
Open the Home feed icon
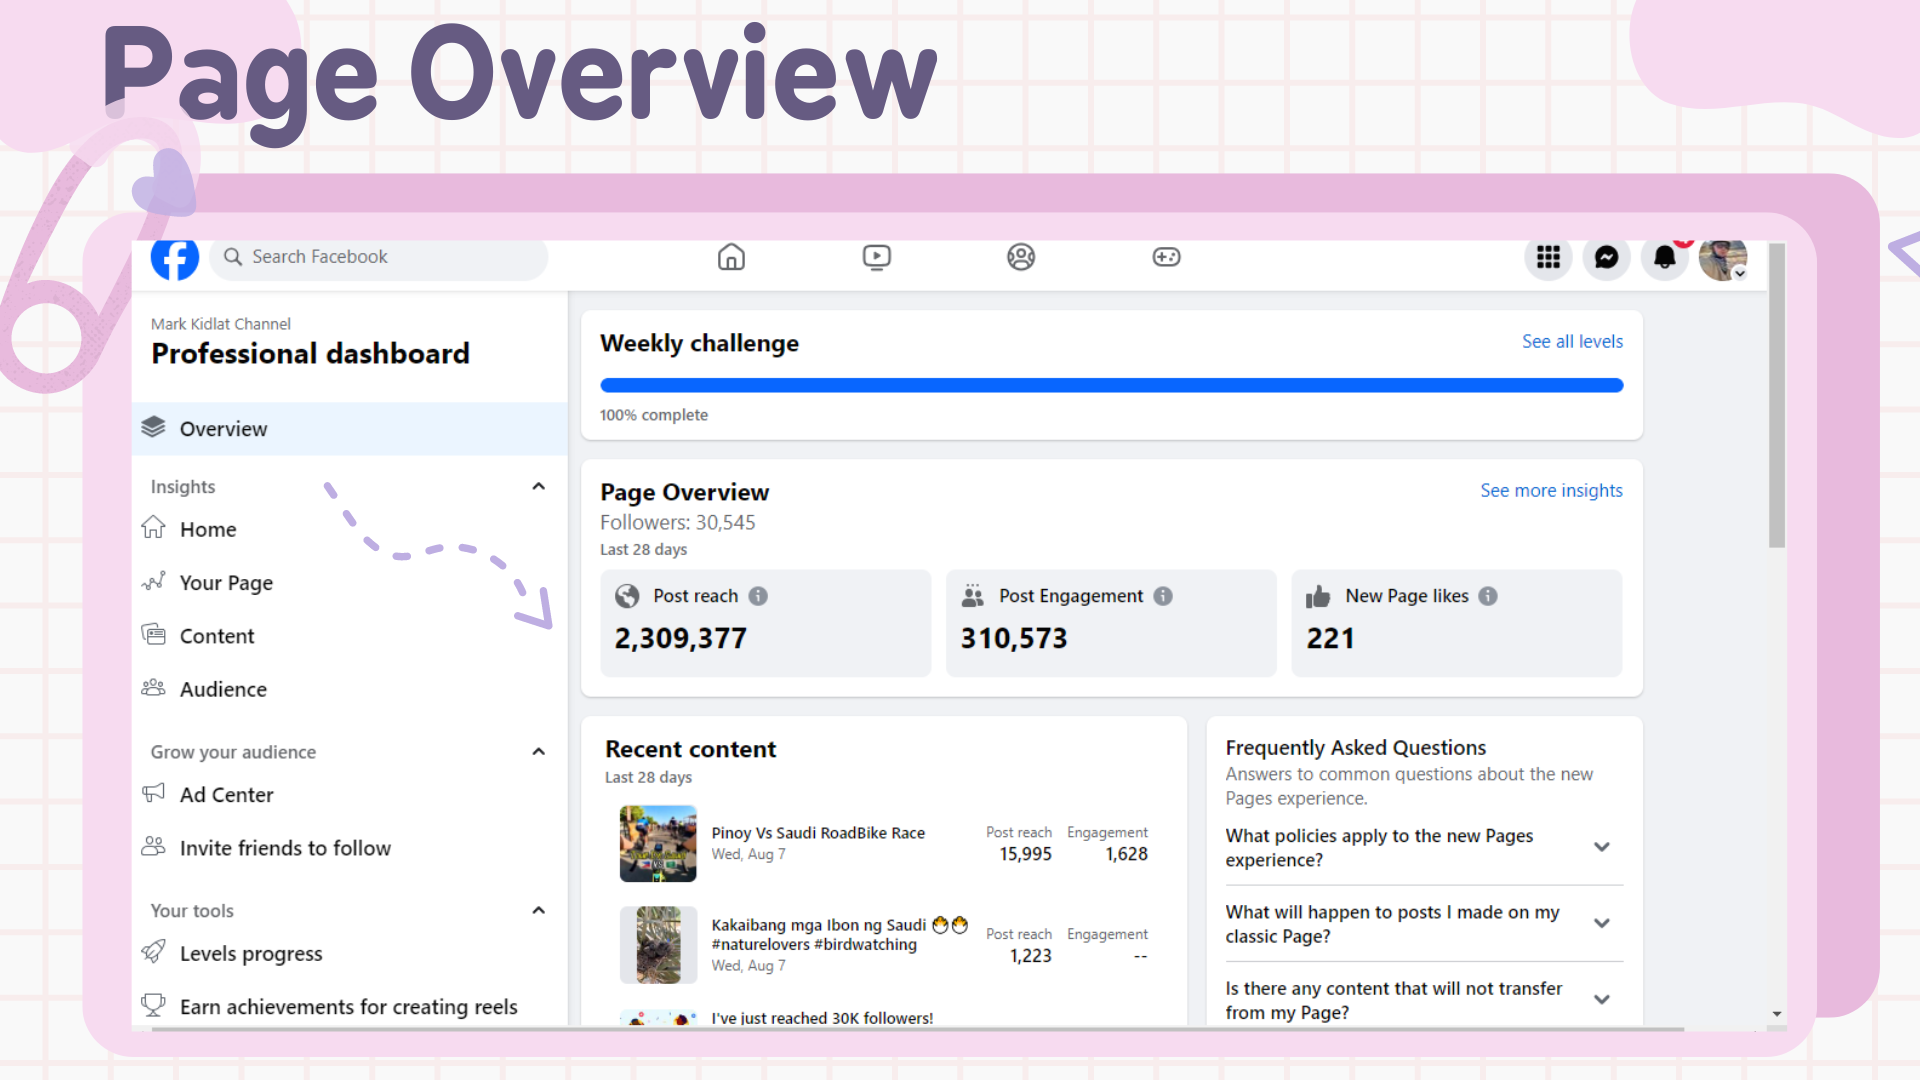pyautogui.click(x=731, y=257)
